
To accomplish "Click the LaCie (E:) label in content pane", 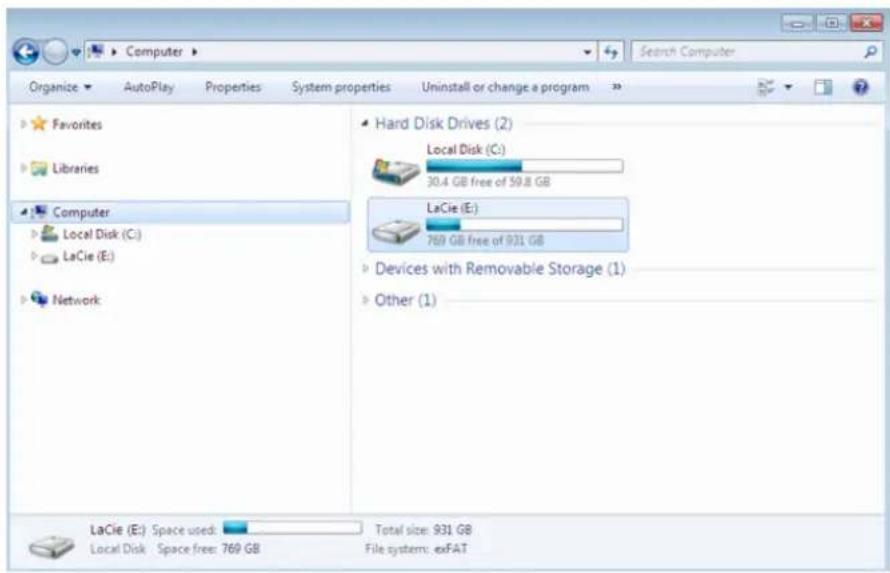I will coord(452,208).
